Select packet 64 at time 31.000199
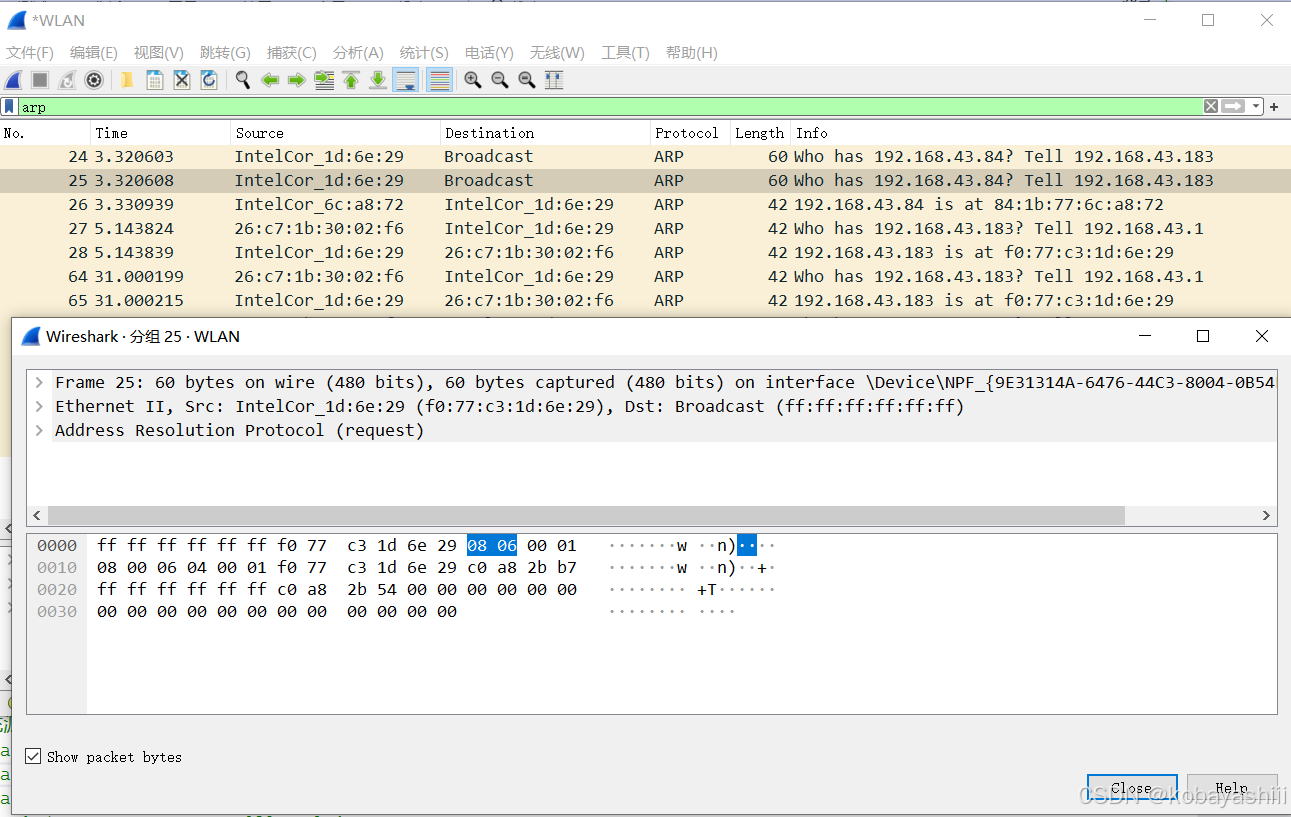The image size is (1291, 817). pos(645,276)
